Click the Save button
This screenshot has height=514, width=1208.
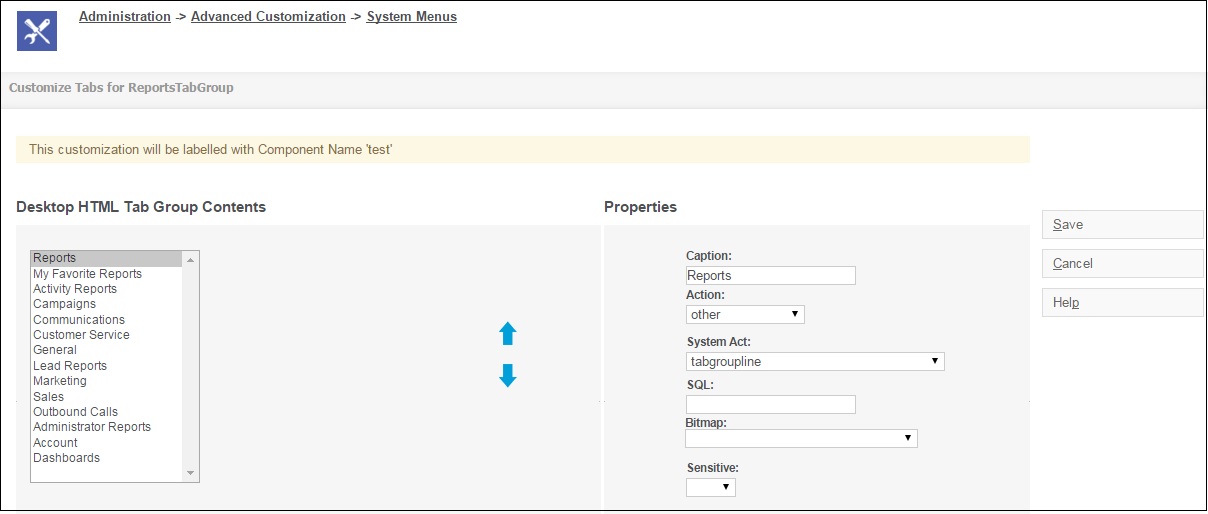click(1122, 225)
